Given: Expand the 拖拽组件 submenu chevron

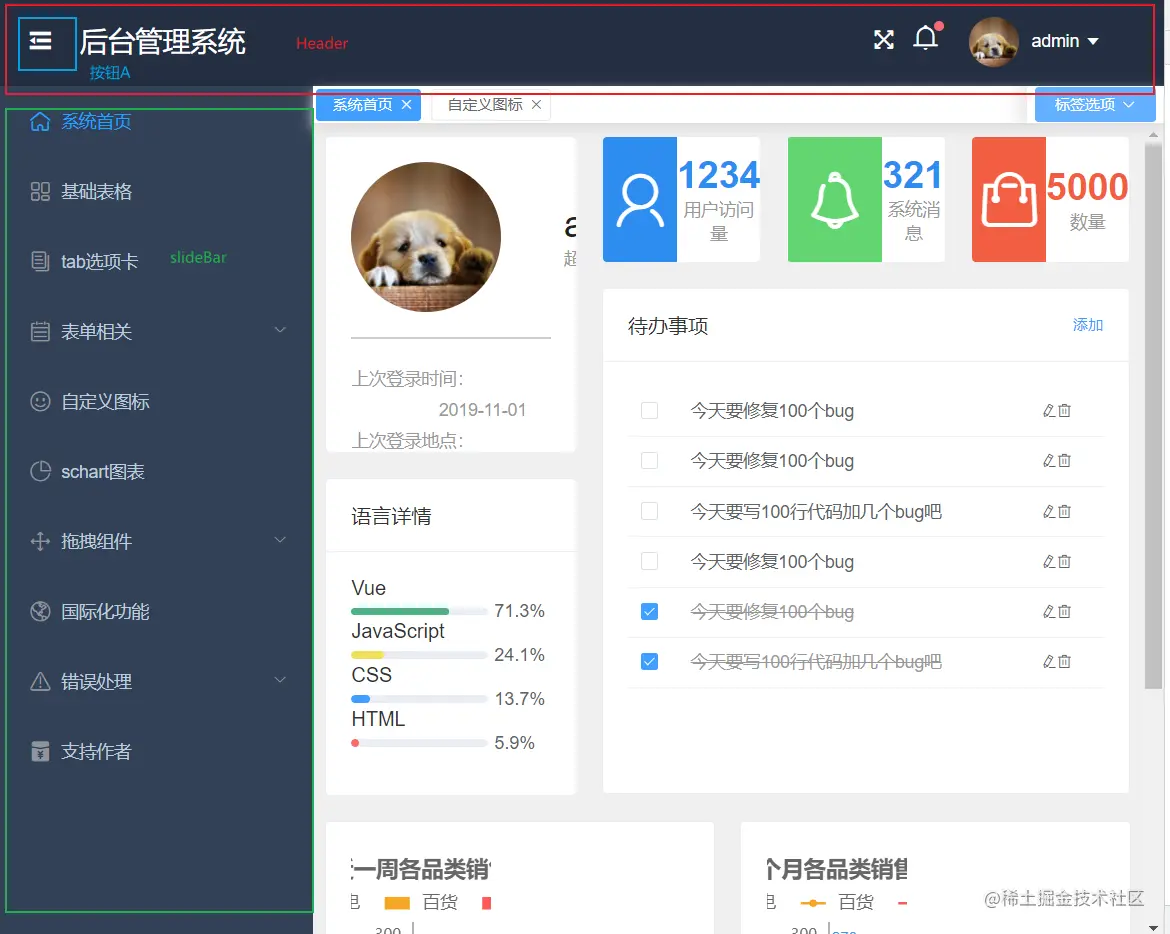Looking at the screenshot, I should (x=281, y=539).
